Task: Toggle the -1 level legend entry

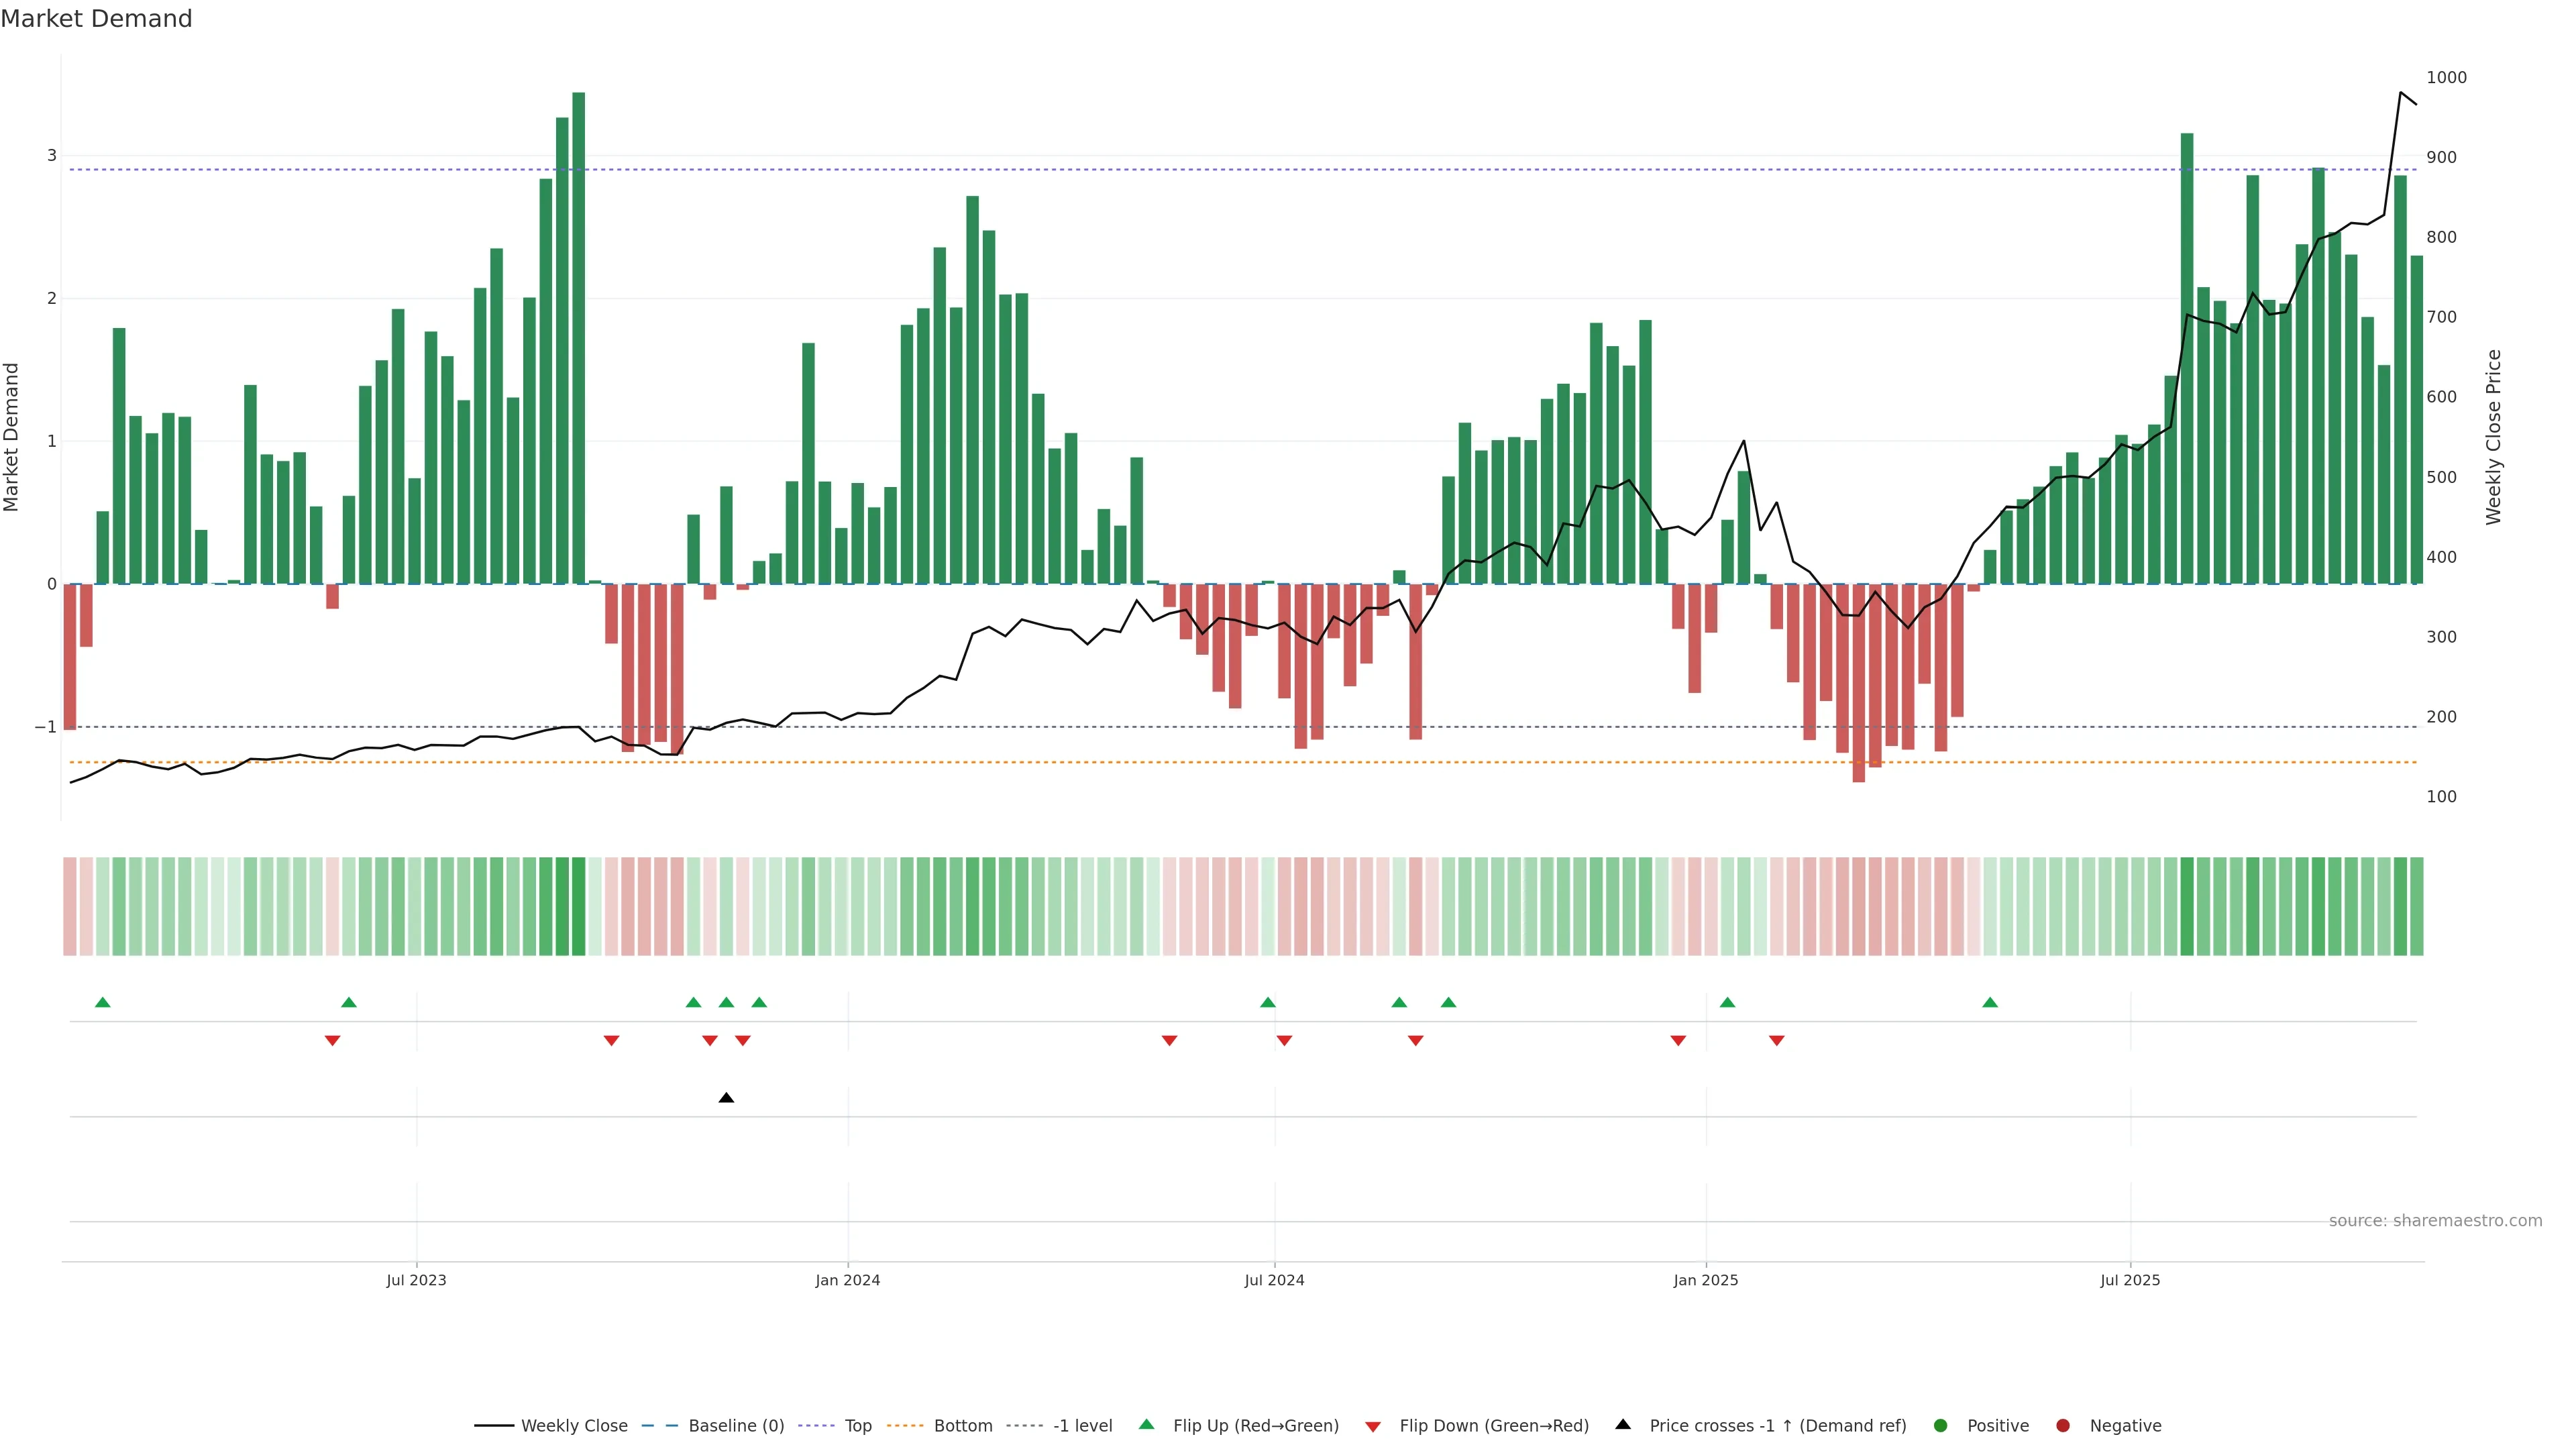Action: (x=1082, y=1426)
